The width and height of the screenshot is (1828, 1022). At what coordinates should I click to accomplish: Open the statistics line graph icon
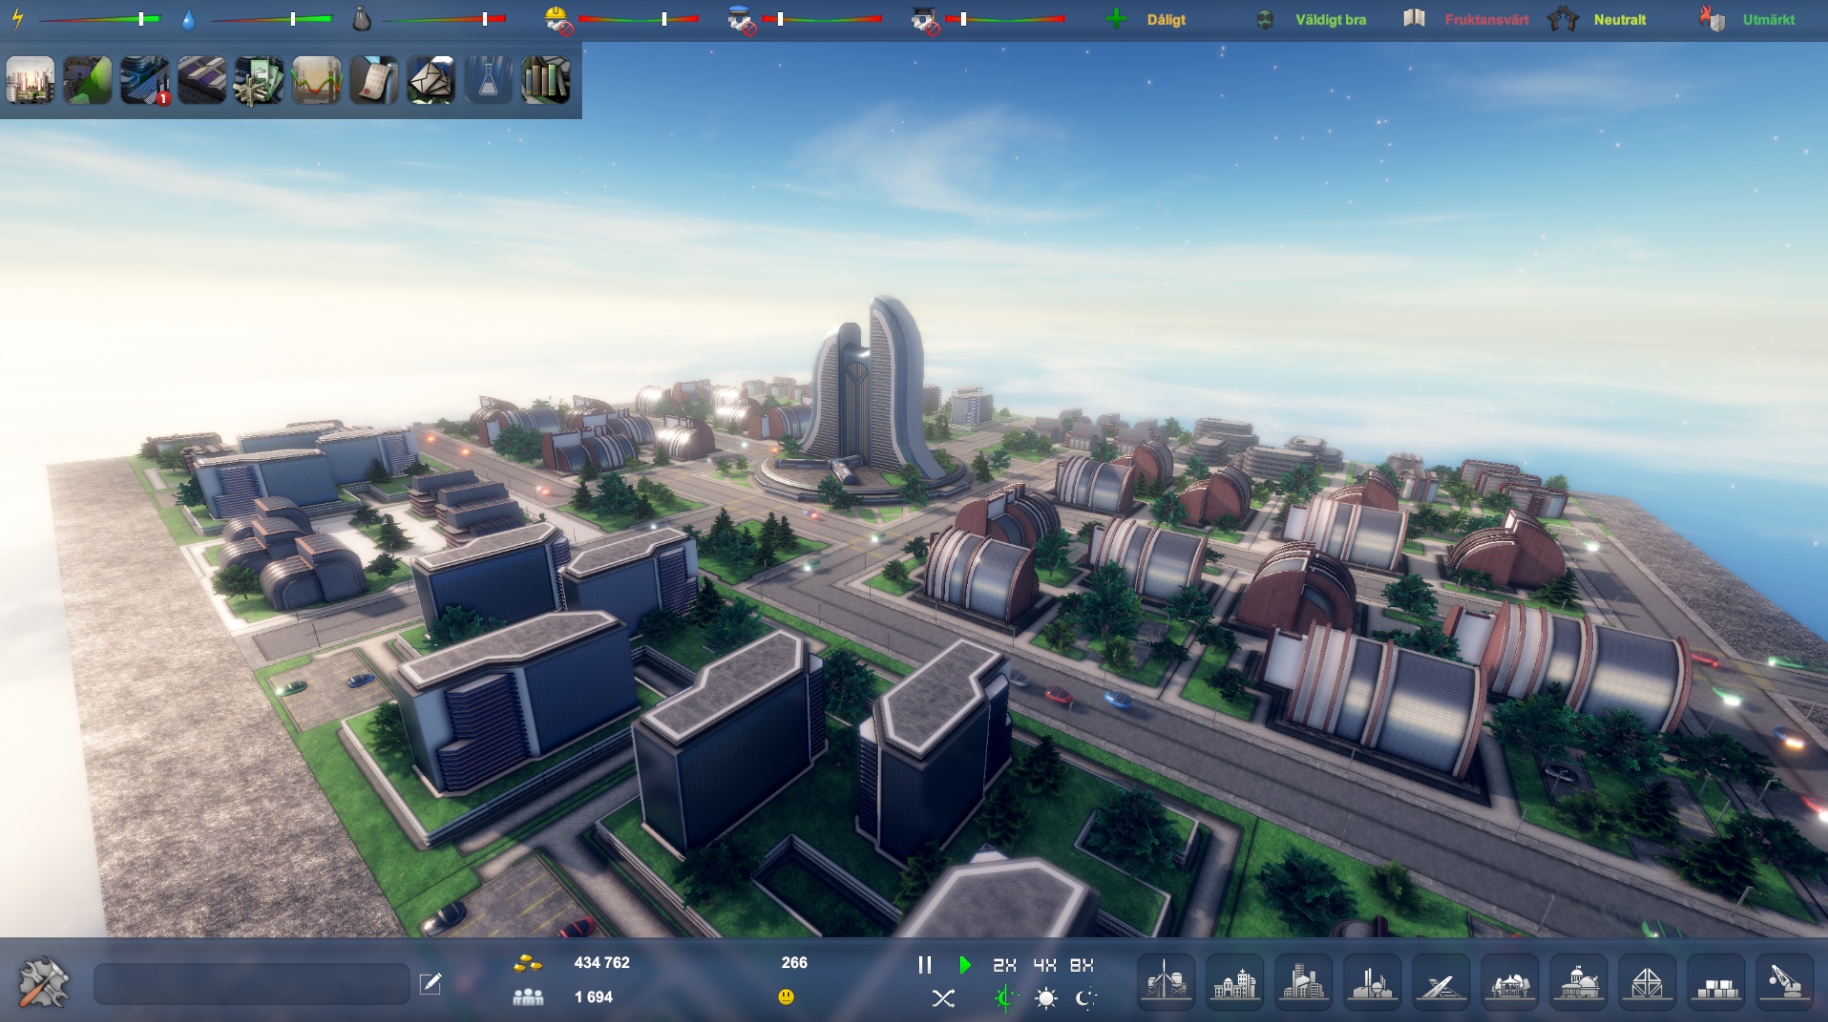tap(316, 80)
